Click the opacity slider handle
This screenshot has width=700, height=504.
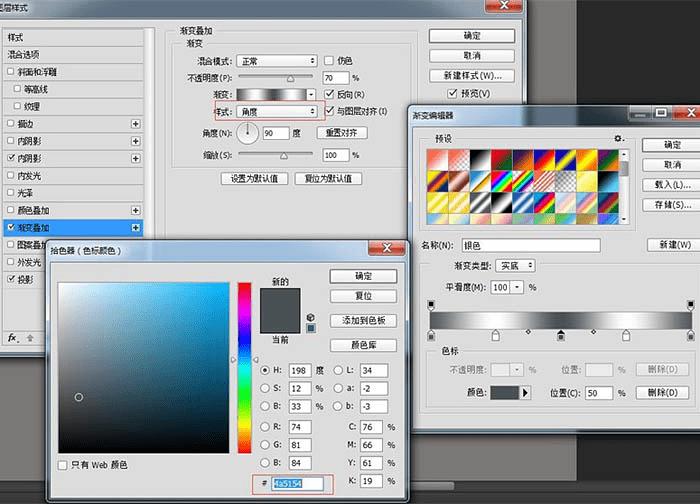(x=291, y=79)
